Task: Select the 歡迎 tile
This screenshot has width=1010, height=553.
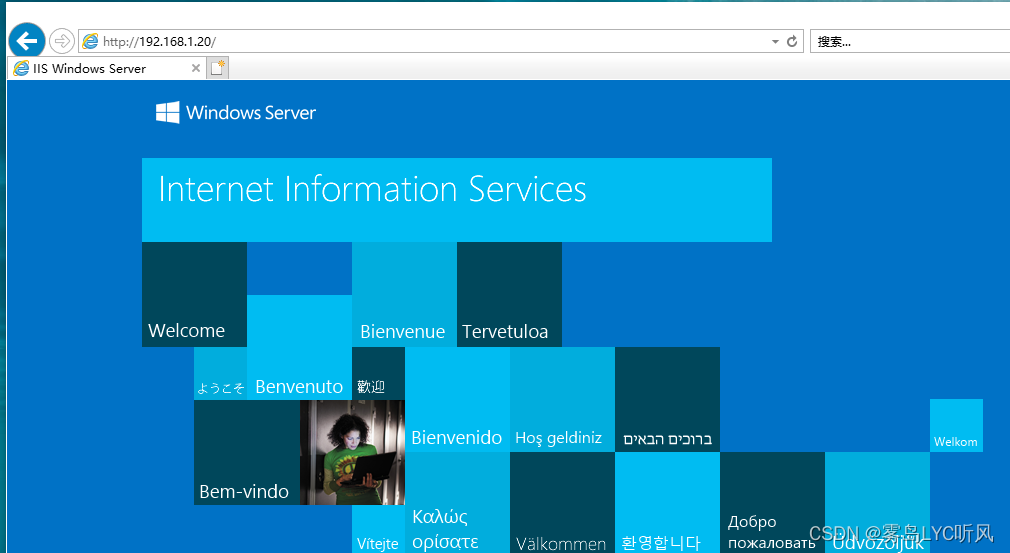Action: click(x=379, y=373)
